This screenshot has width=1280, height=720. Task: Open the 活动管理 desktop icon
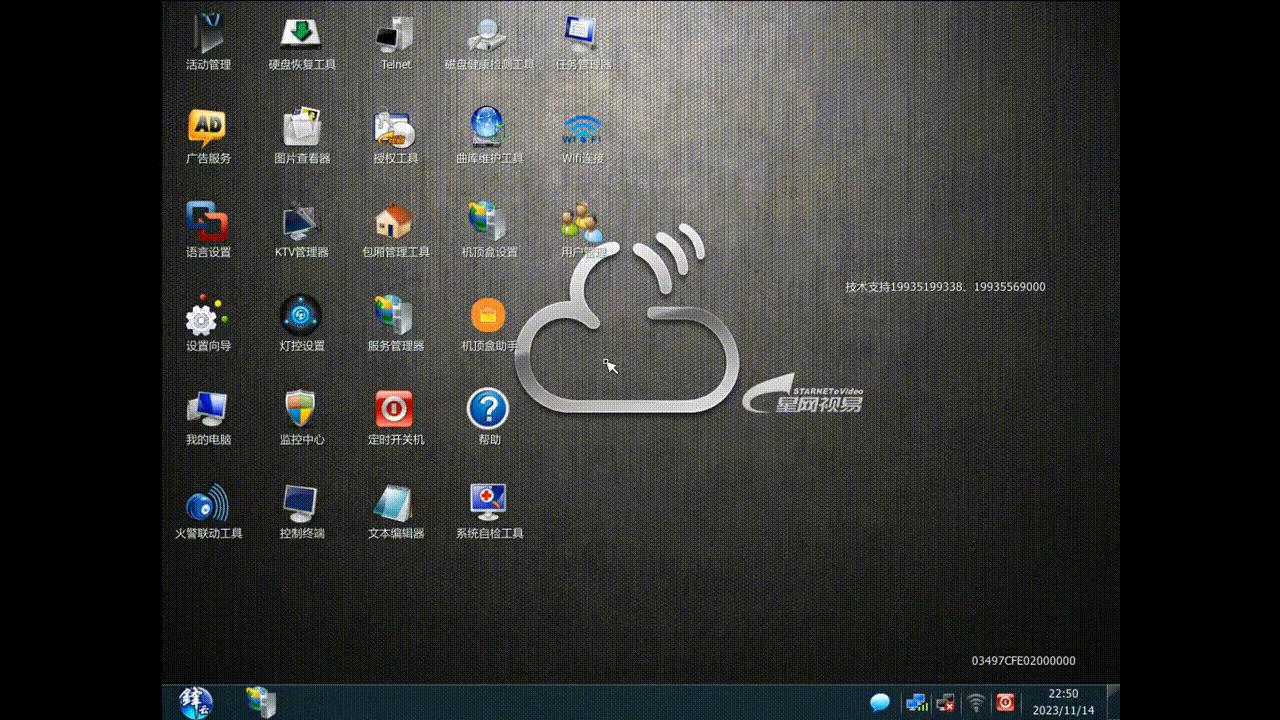pyautogui.click(x=208, y=36)
